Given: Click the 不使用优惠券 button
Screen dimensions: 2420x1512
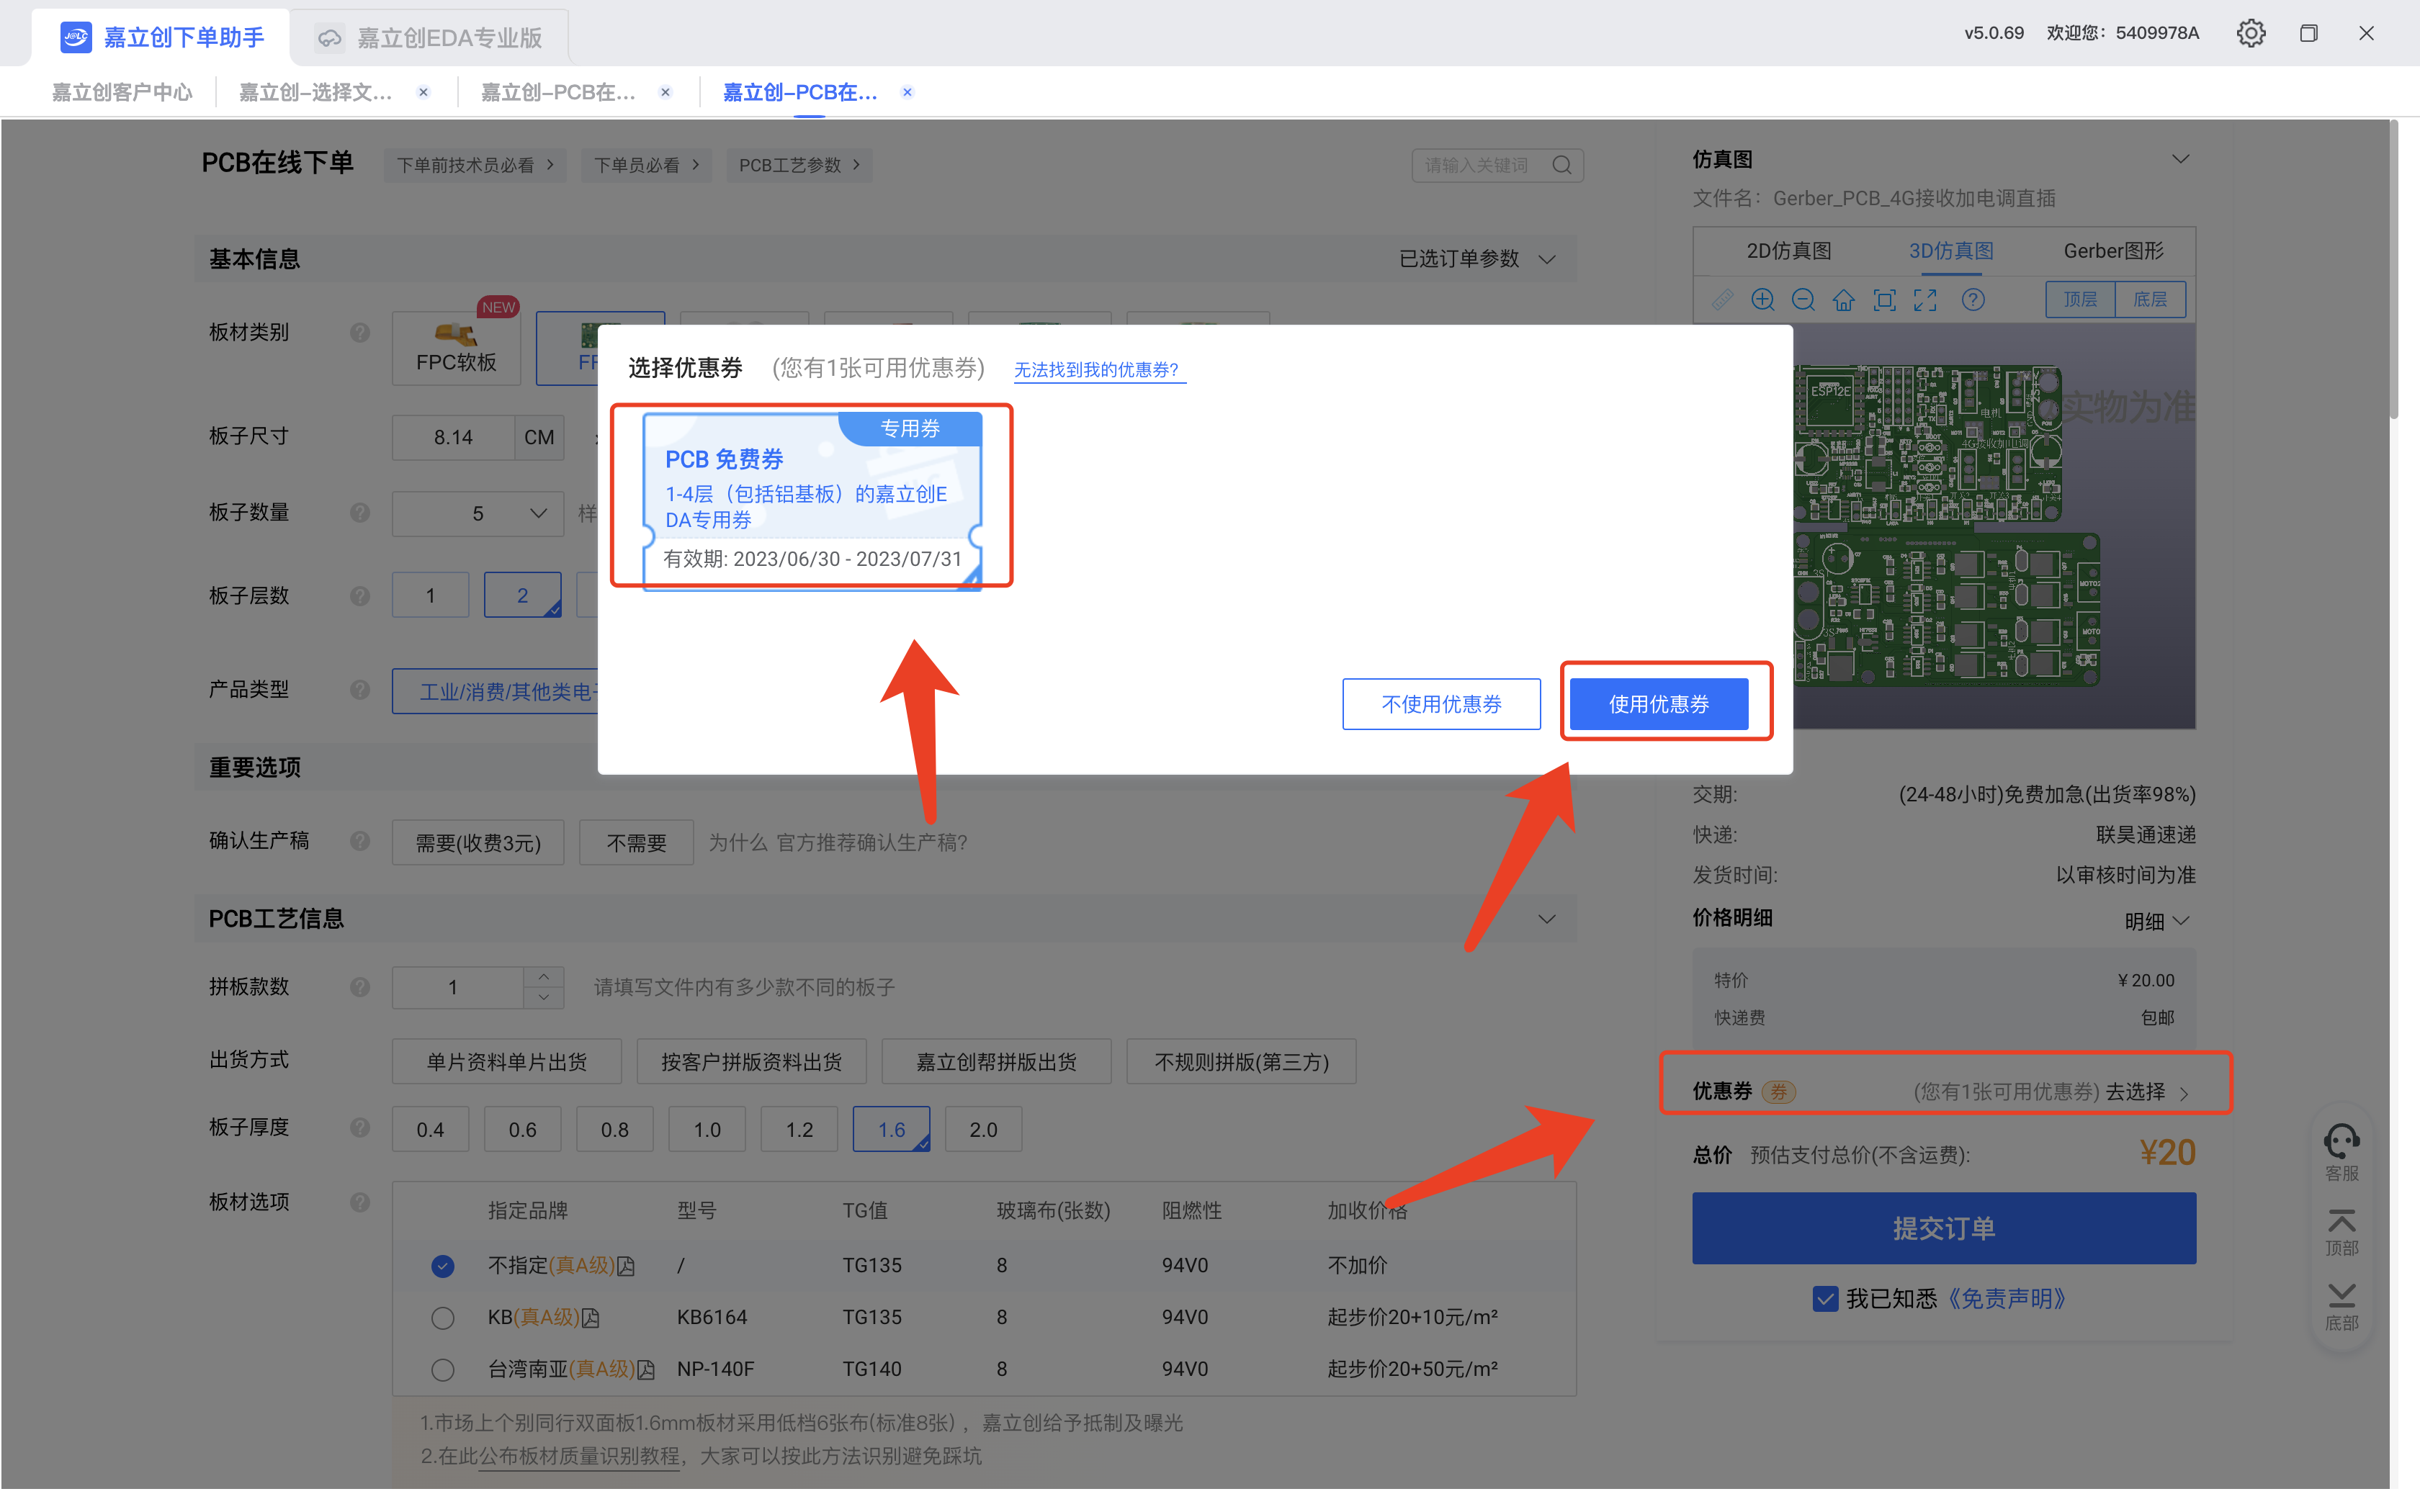Looking at the screenshot, I should [1441, 704].
